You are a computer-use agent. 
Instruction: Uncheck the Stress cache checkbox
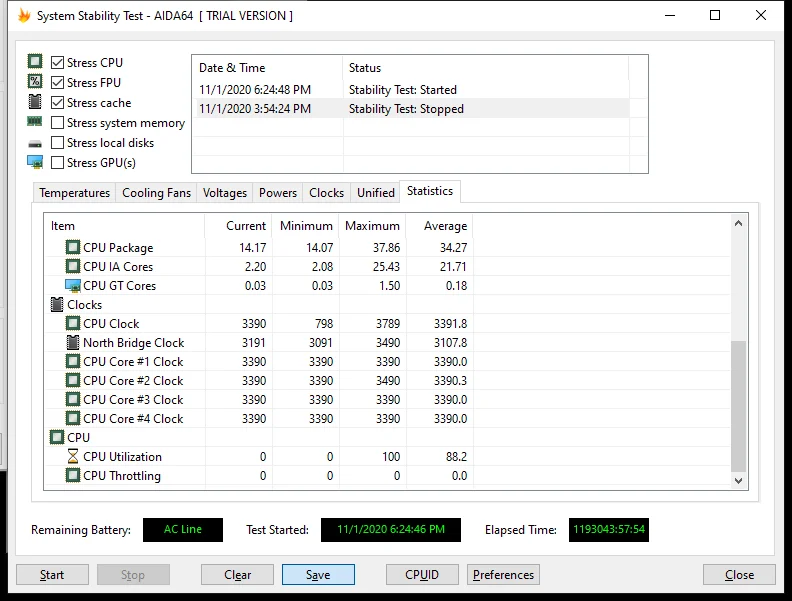(58, 103)
